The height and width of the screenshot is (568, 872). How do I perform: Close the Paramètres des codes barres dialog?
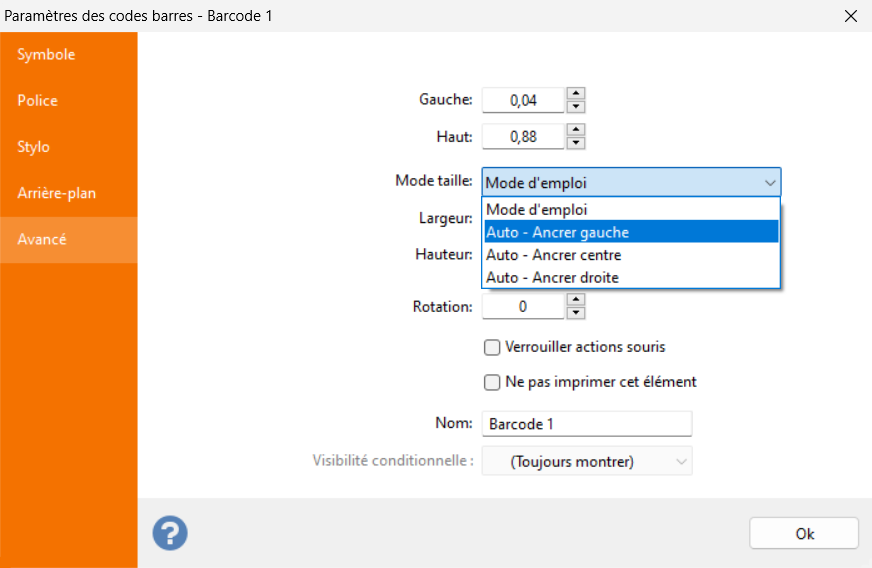[x=851, y=16]
